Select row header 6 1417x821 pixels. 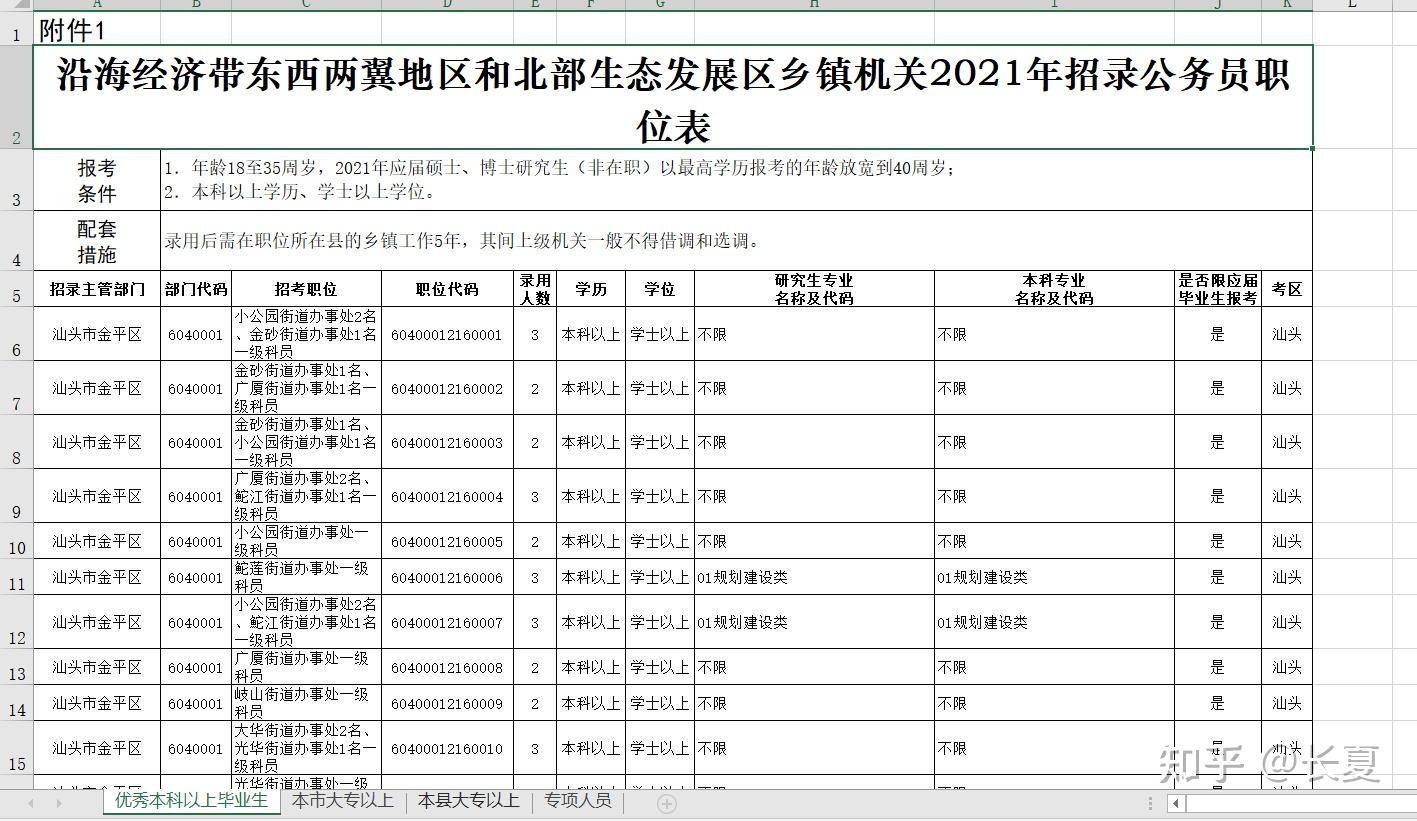[x=16, y=334]
